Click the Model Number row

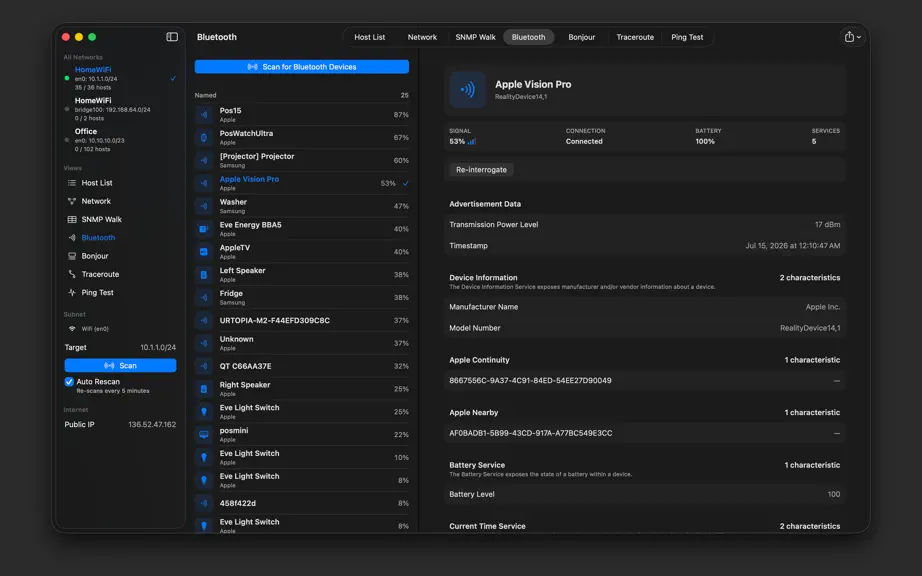644,328
